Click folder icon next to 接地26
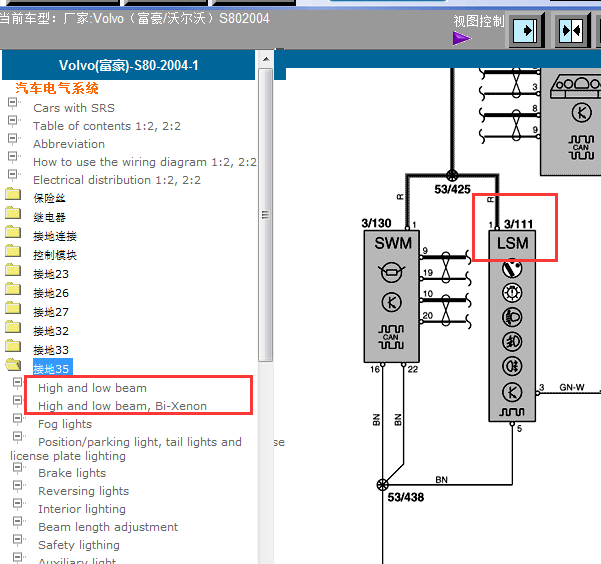The width and height of the screenshot is (601, 564). [x=13, y=289]
